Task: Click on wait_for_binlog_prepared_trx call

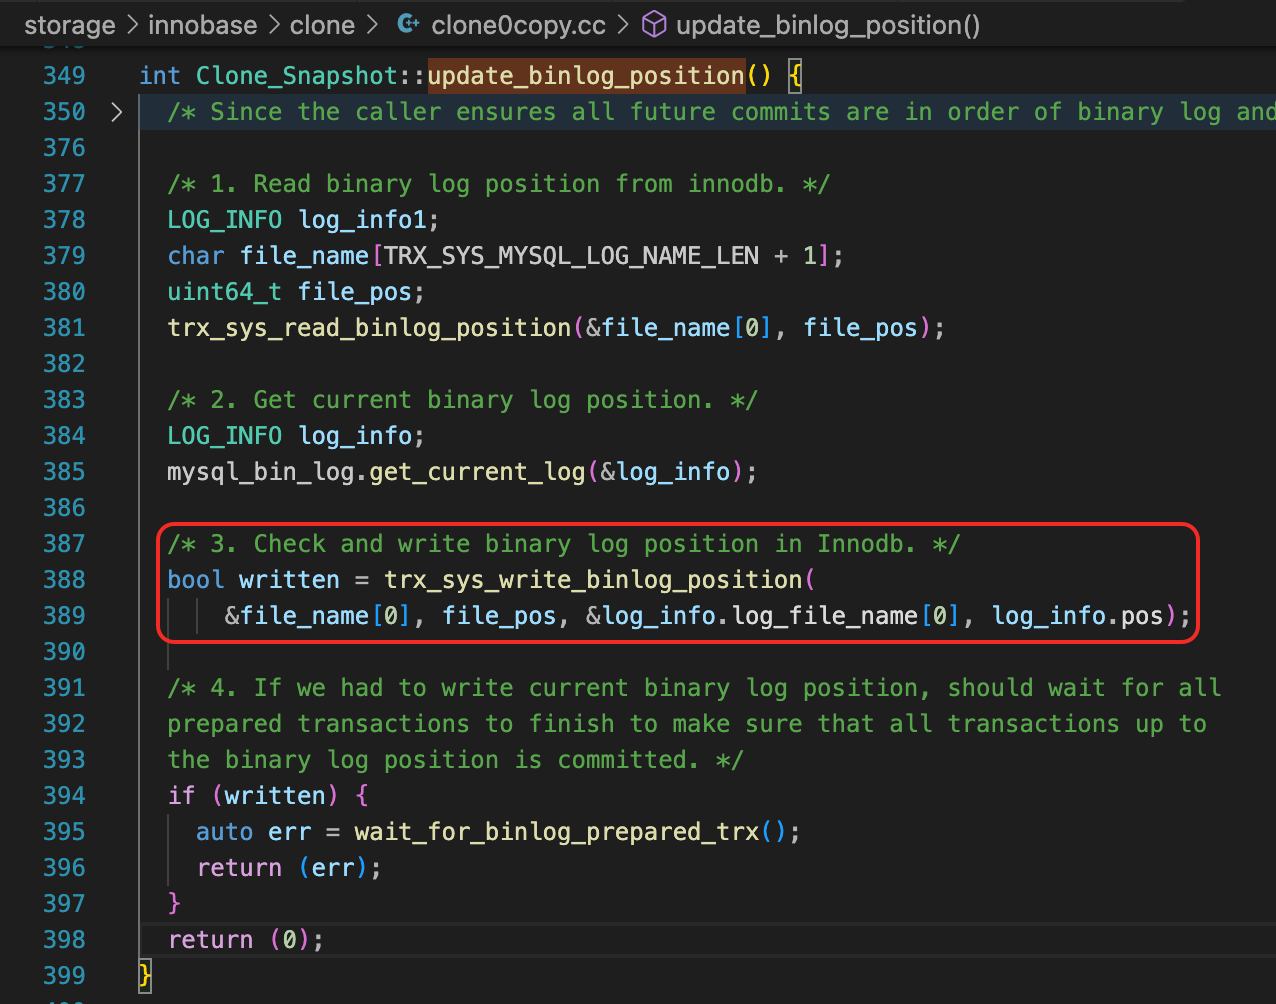Action: point(556,832)
